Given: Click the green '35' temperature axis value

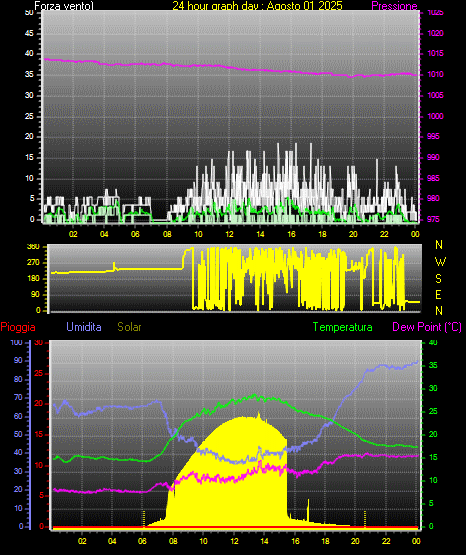Looking at the screenshot, I should pyautogui.click(x=433, y=365).
